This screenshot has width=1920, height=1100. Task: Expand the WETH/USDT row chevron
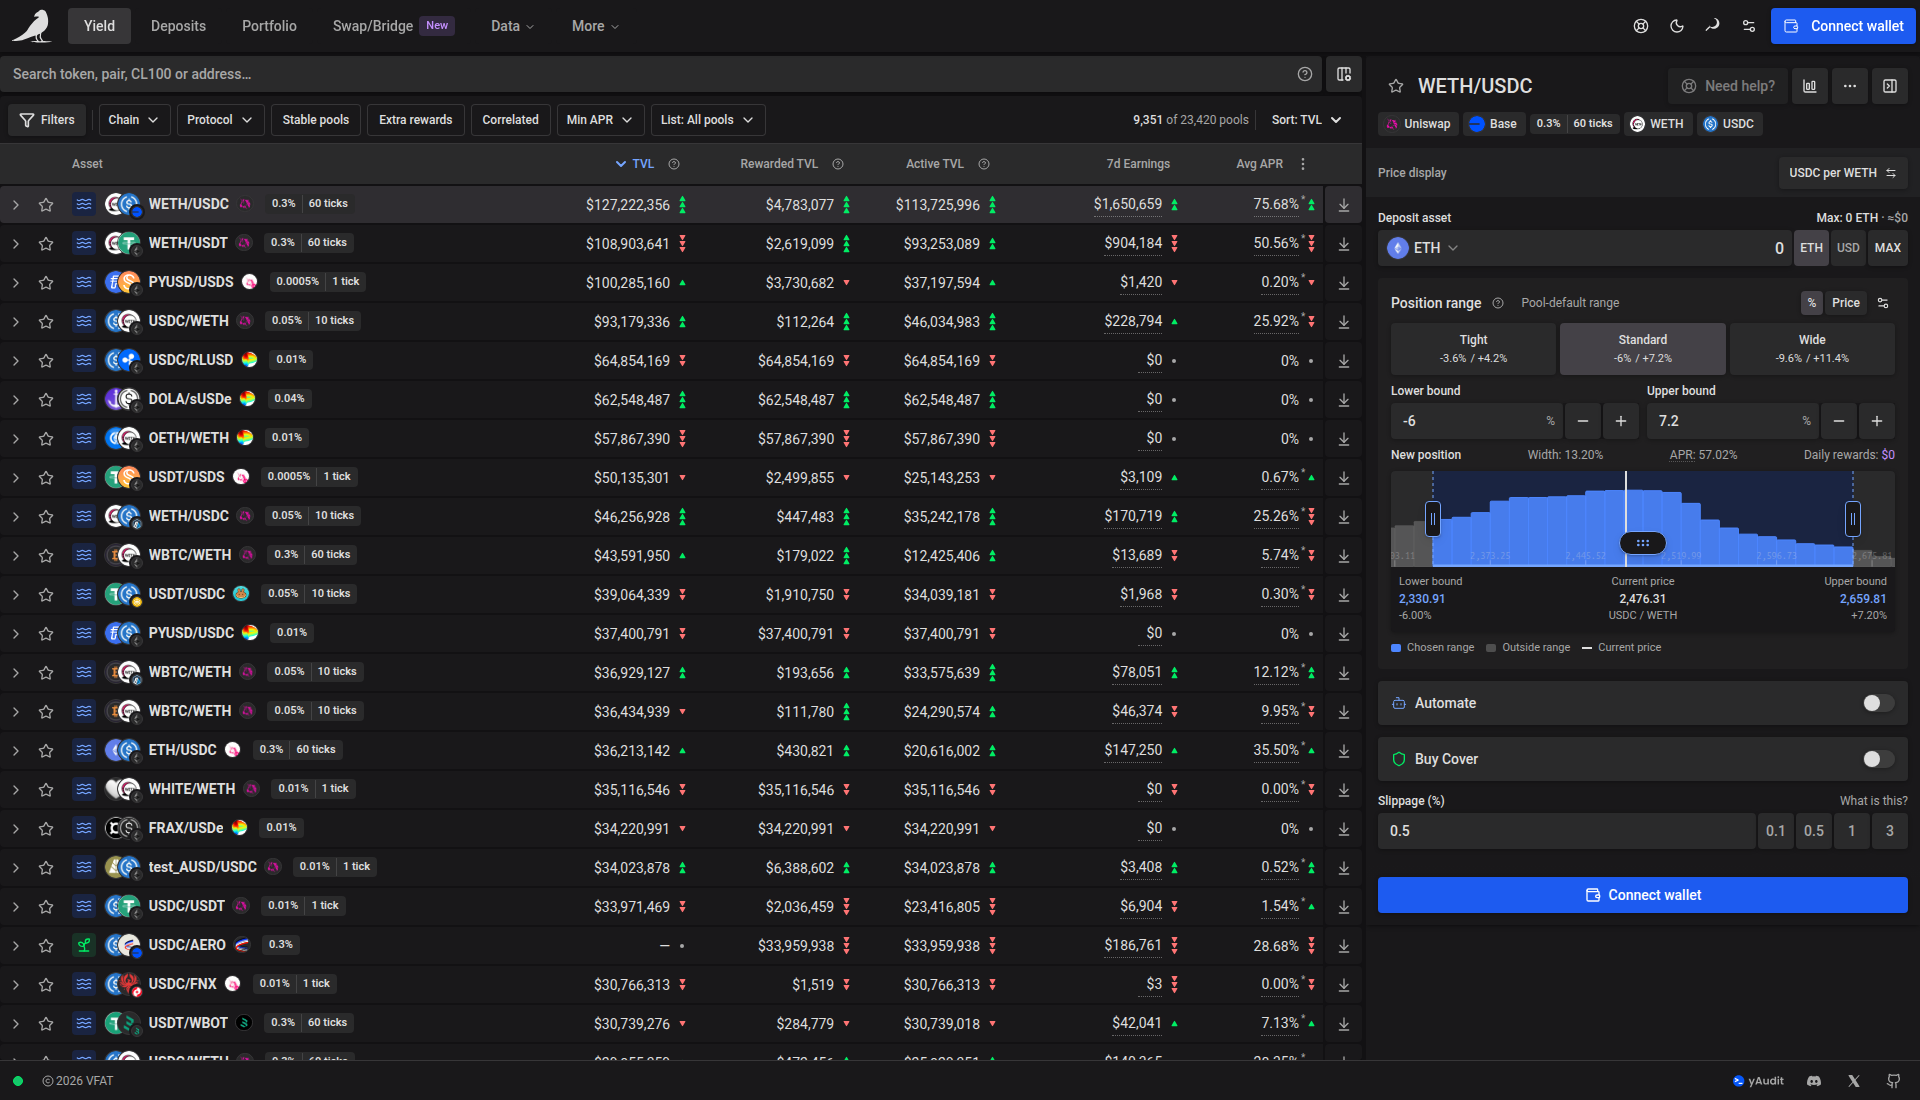click(16, 243)
